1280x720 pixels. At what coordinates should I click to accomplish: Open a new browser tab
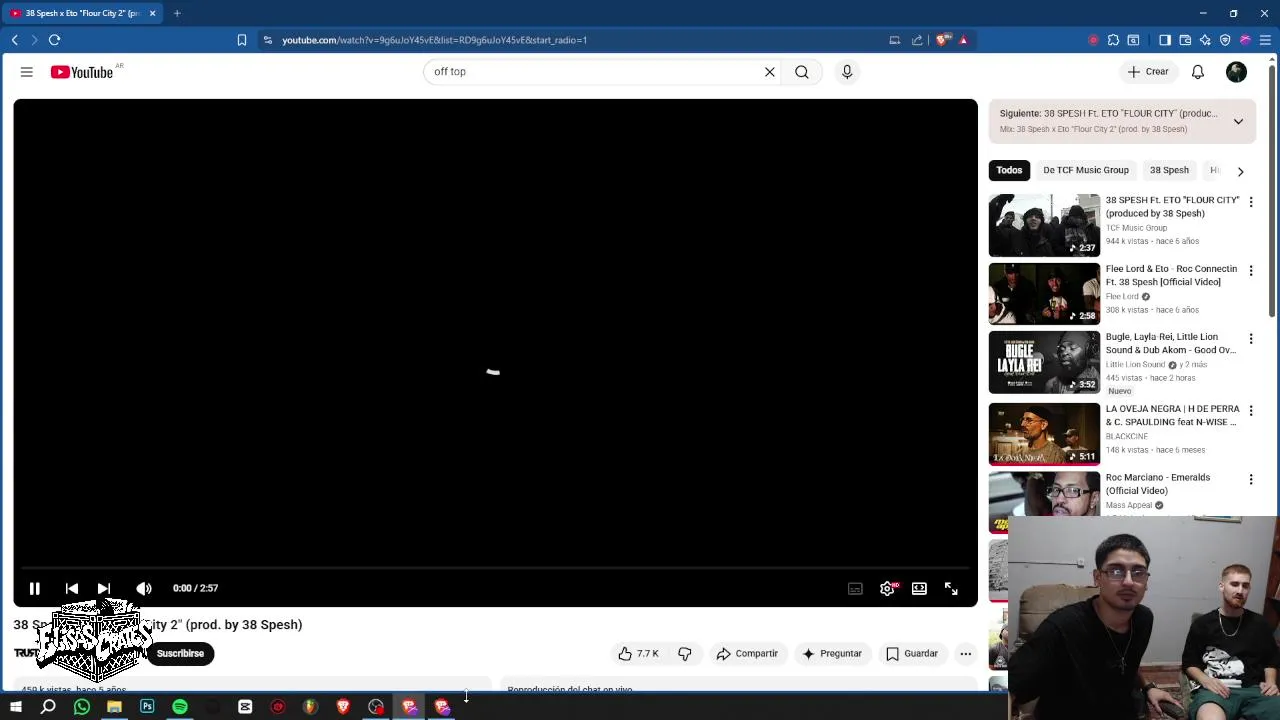pyautogui.click(x=177, y=13)
